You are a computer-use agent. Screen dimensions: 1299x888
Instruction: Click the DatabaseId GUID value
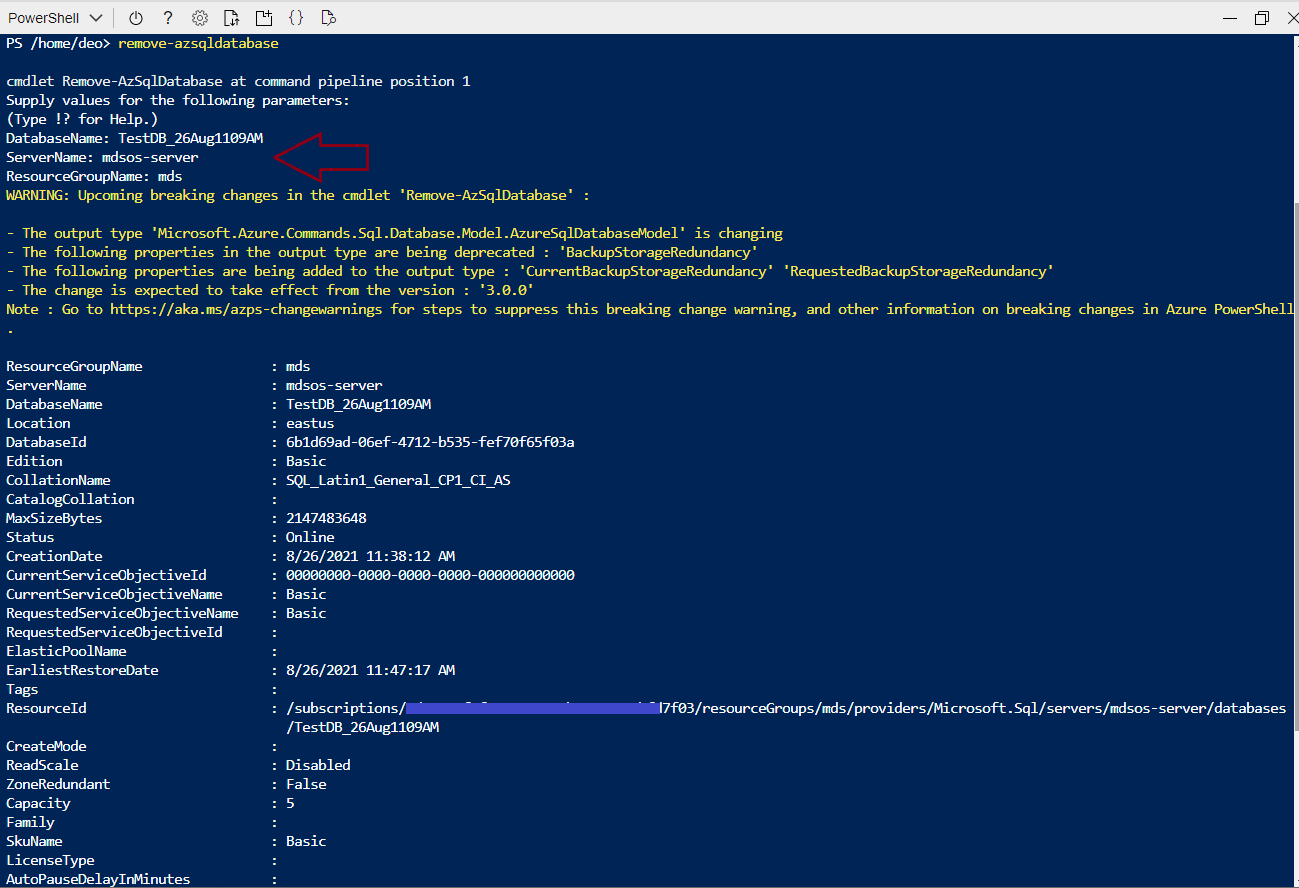[430, 442]
